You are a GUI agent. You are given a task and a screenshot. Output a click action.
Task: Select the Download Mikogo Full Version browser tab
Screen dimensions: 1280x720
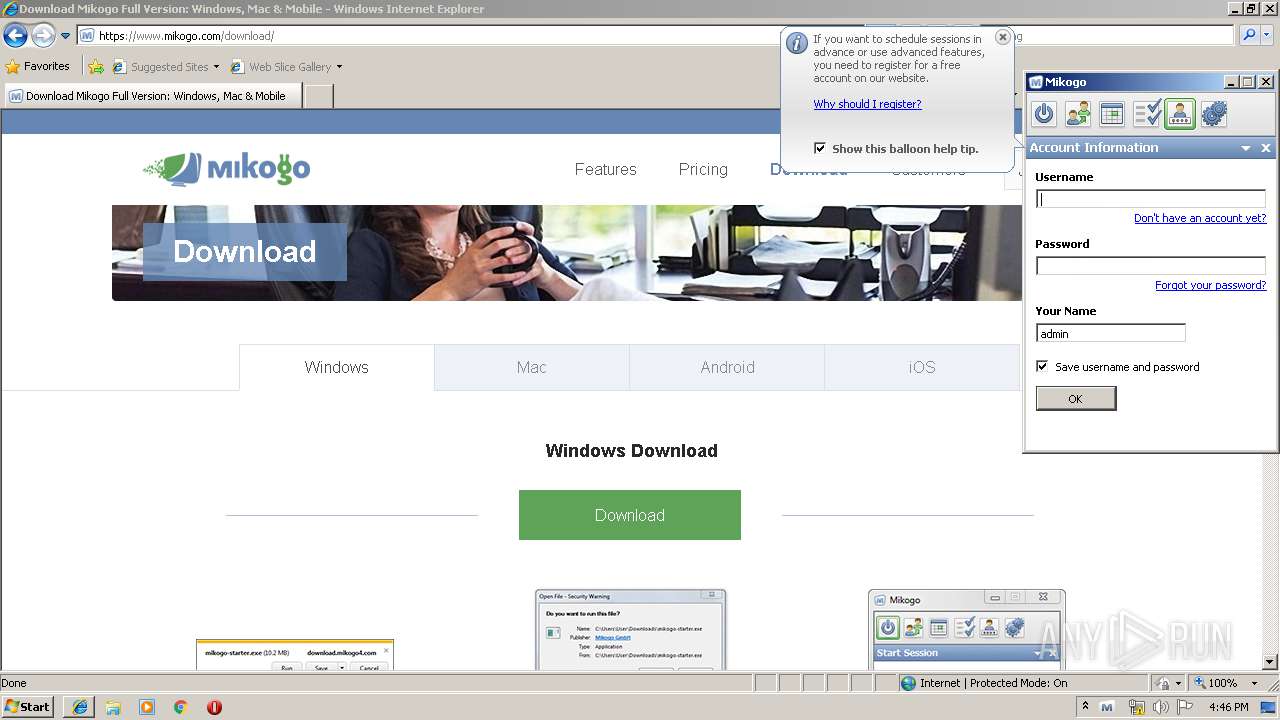152,96
